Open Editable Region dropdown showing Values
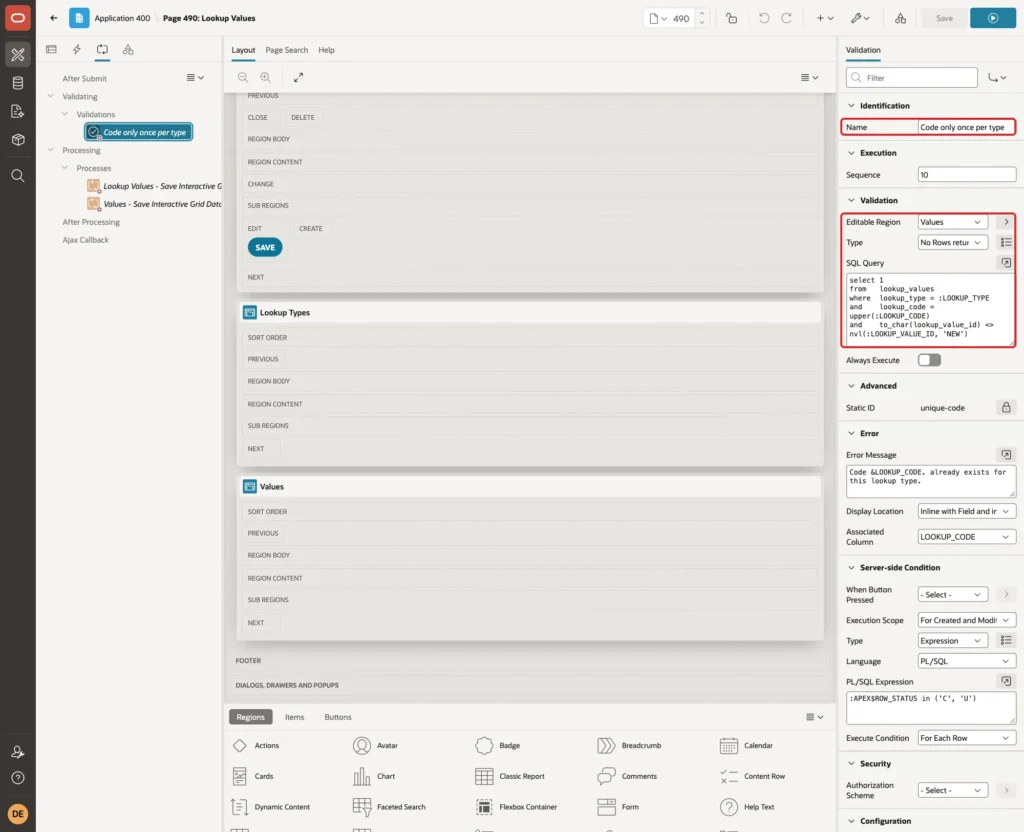The image size is (1024, 832). pyautogui.click(x=952, y=222)
